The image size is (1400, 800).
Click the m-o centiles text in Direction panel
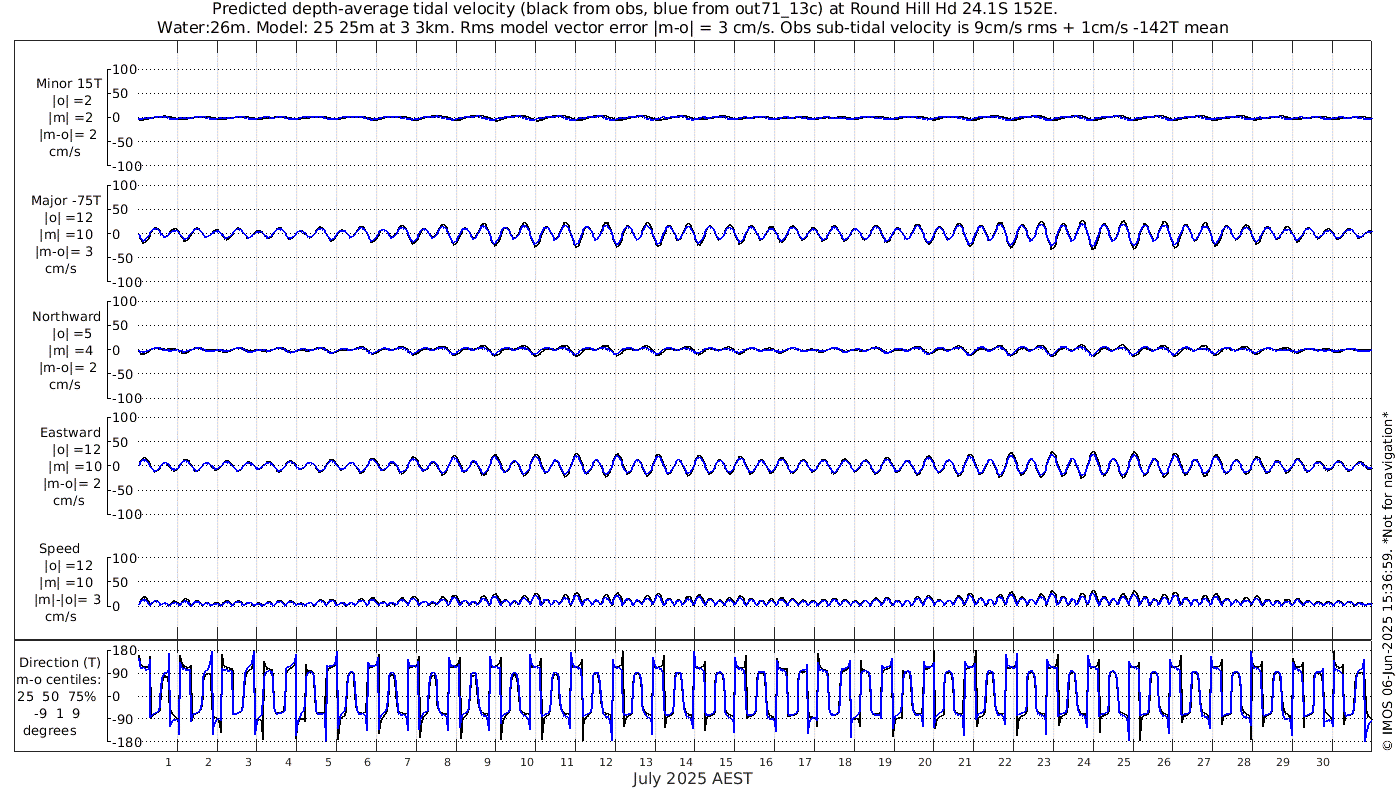tap(61, 681)
